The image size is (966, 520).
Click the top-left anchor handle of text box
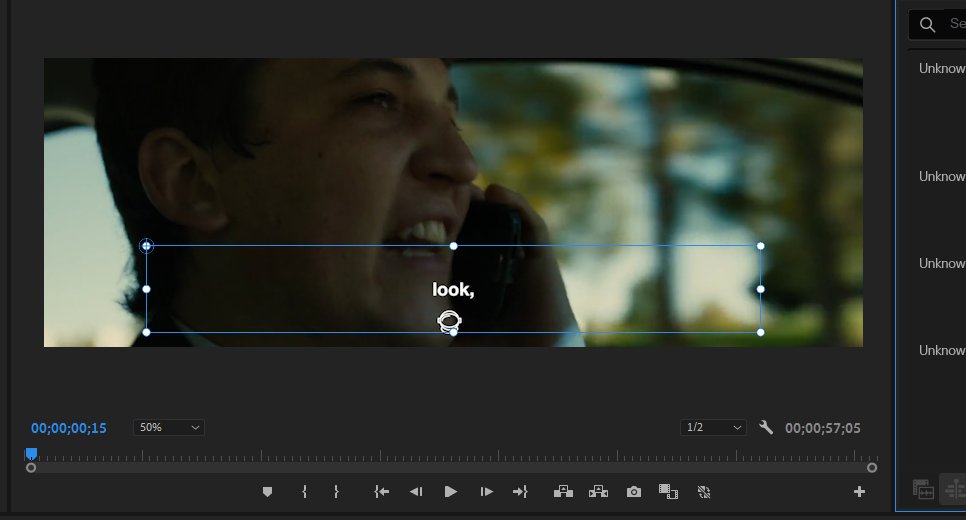click(146, 246)
